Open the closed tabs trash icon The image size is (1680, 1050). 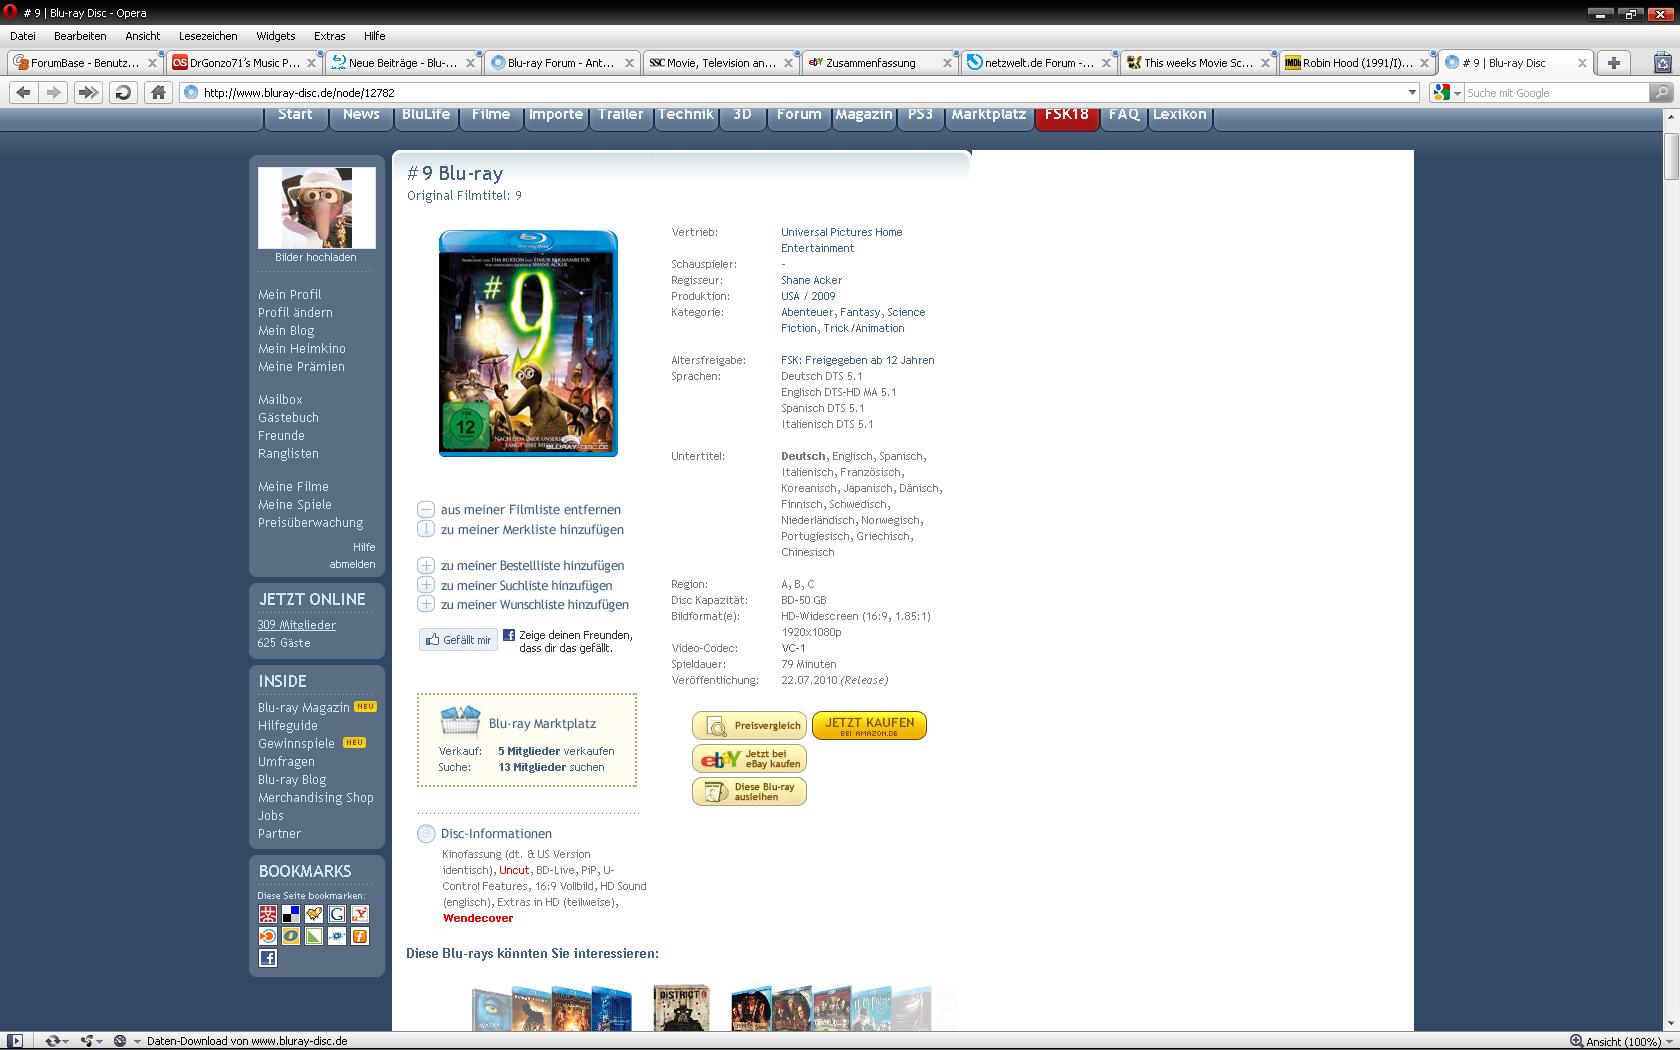(x=1663, y=62)
